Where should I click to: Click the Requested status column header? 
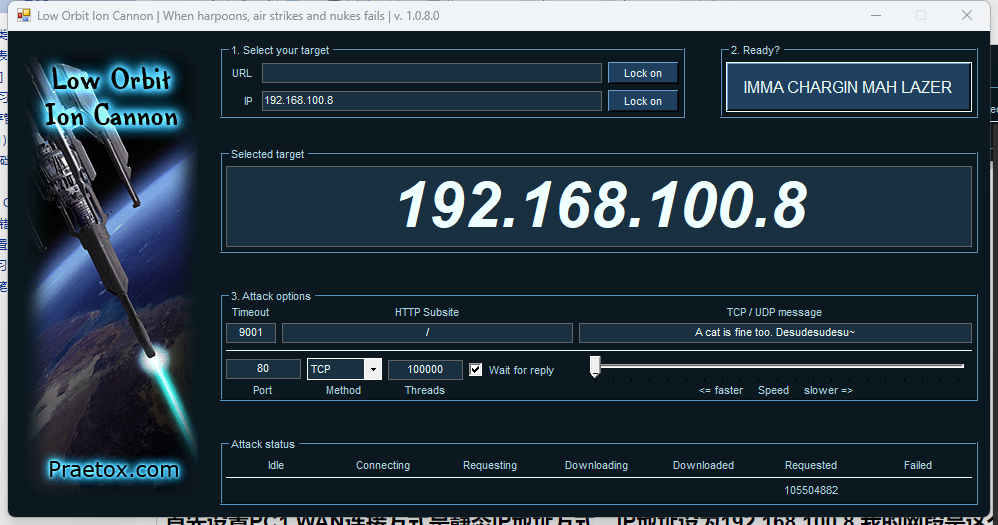coord(811,465)
